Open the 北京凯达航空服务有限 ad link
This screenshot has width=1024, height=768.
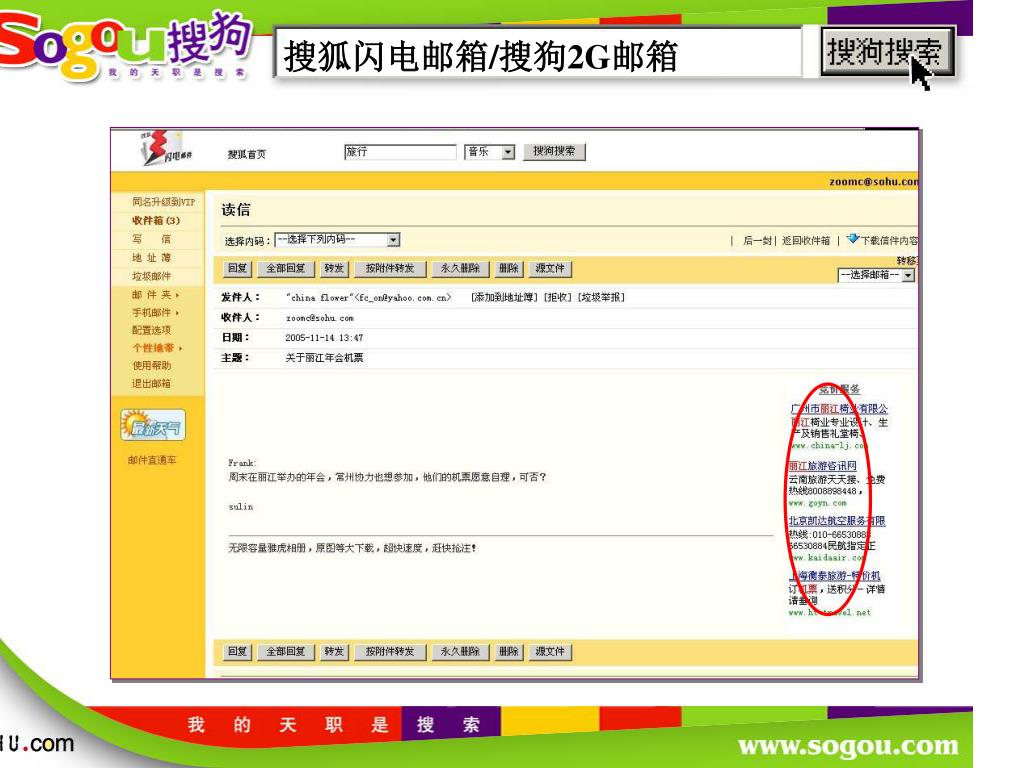click(x=837, y=521)
